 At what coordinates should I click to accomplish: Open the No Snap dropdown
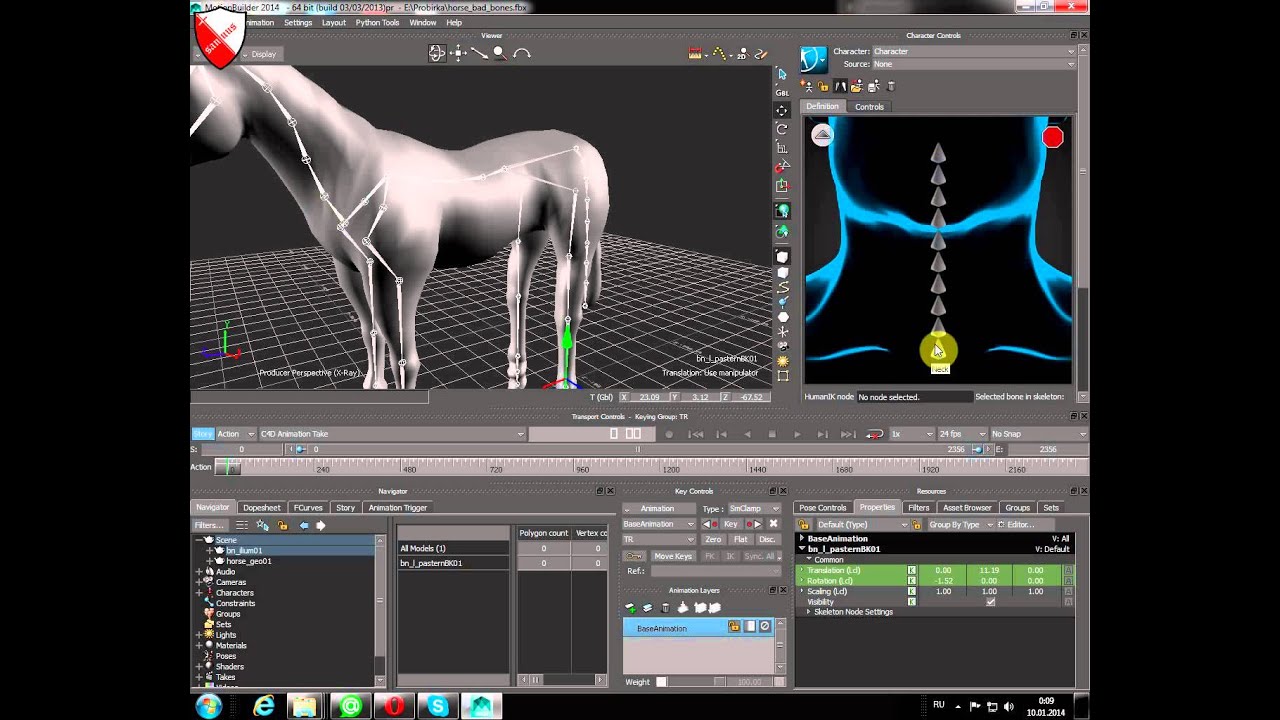(1038, 434)
